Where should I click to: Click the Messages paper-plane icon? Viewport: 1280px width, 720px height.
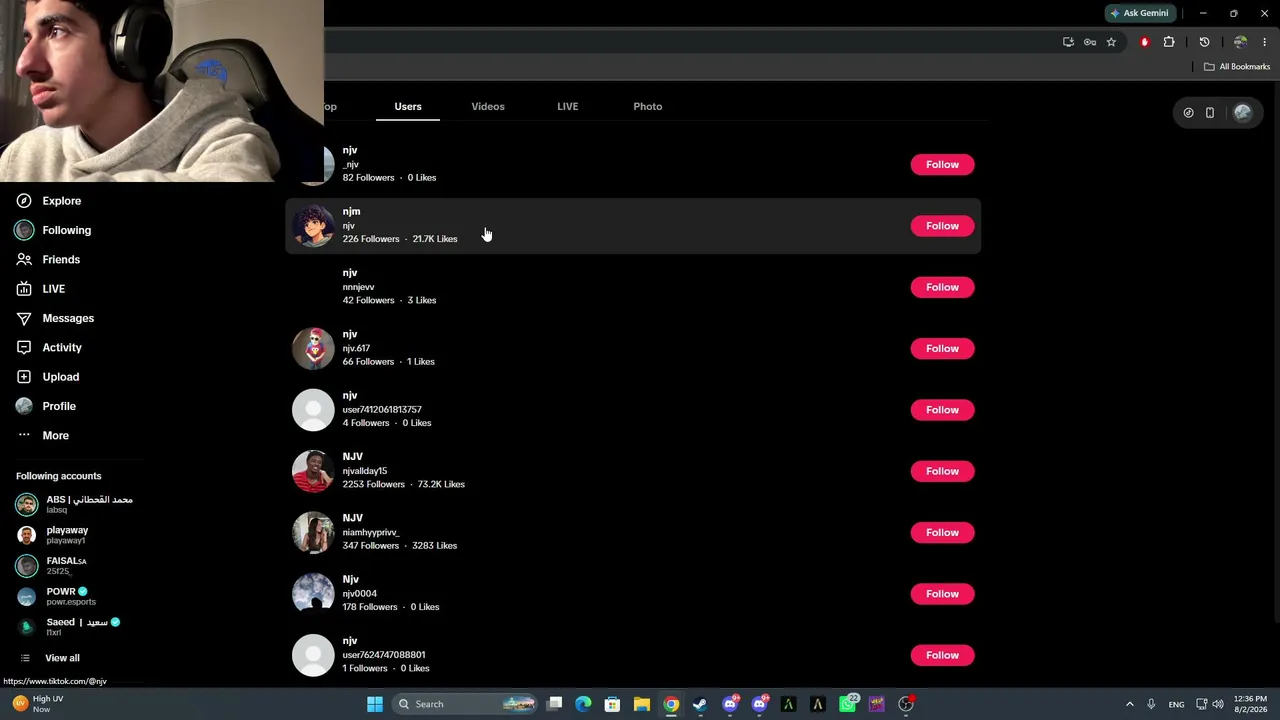[x=24, y=318]
